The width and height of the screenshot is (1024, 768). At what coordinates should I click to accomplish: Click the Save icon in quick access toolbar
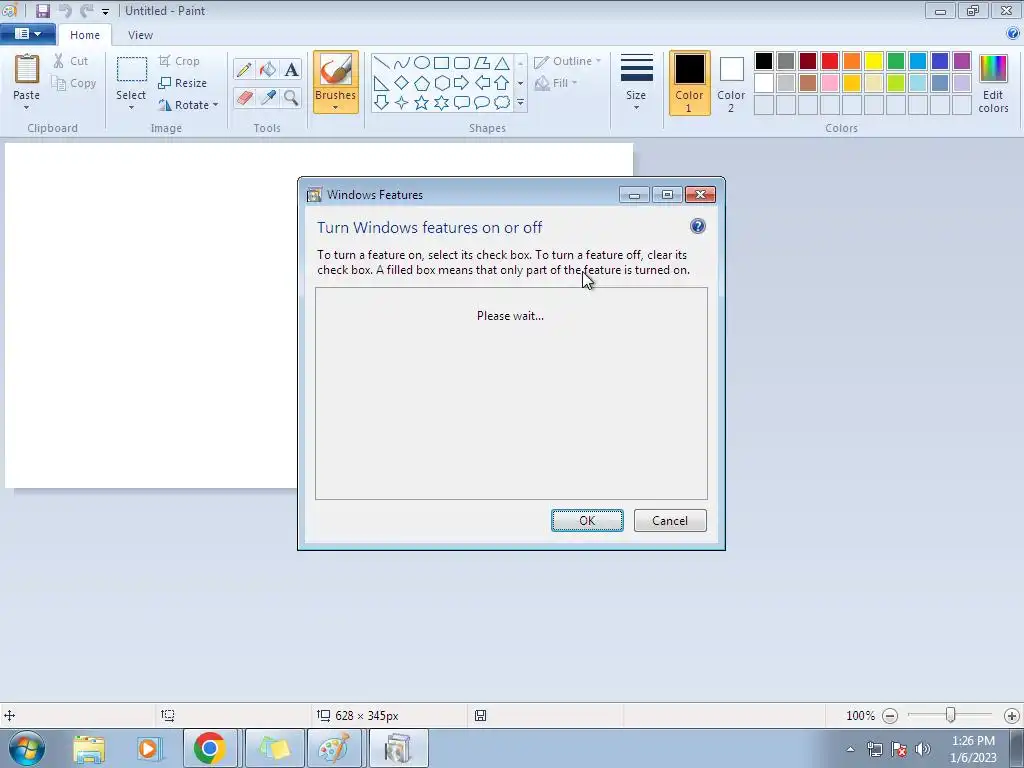pyautogui.click(x=42, y=10)
